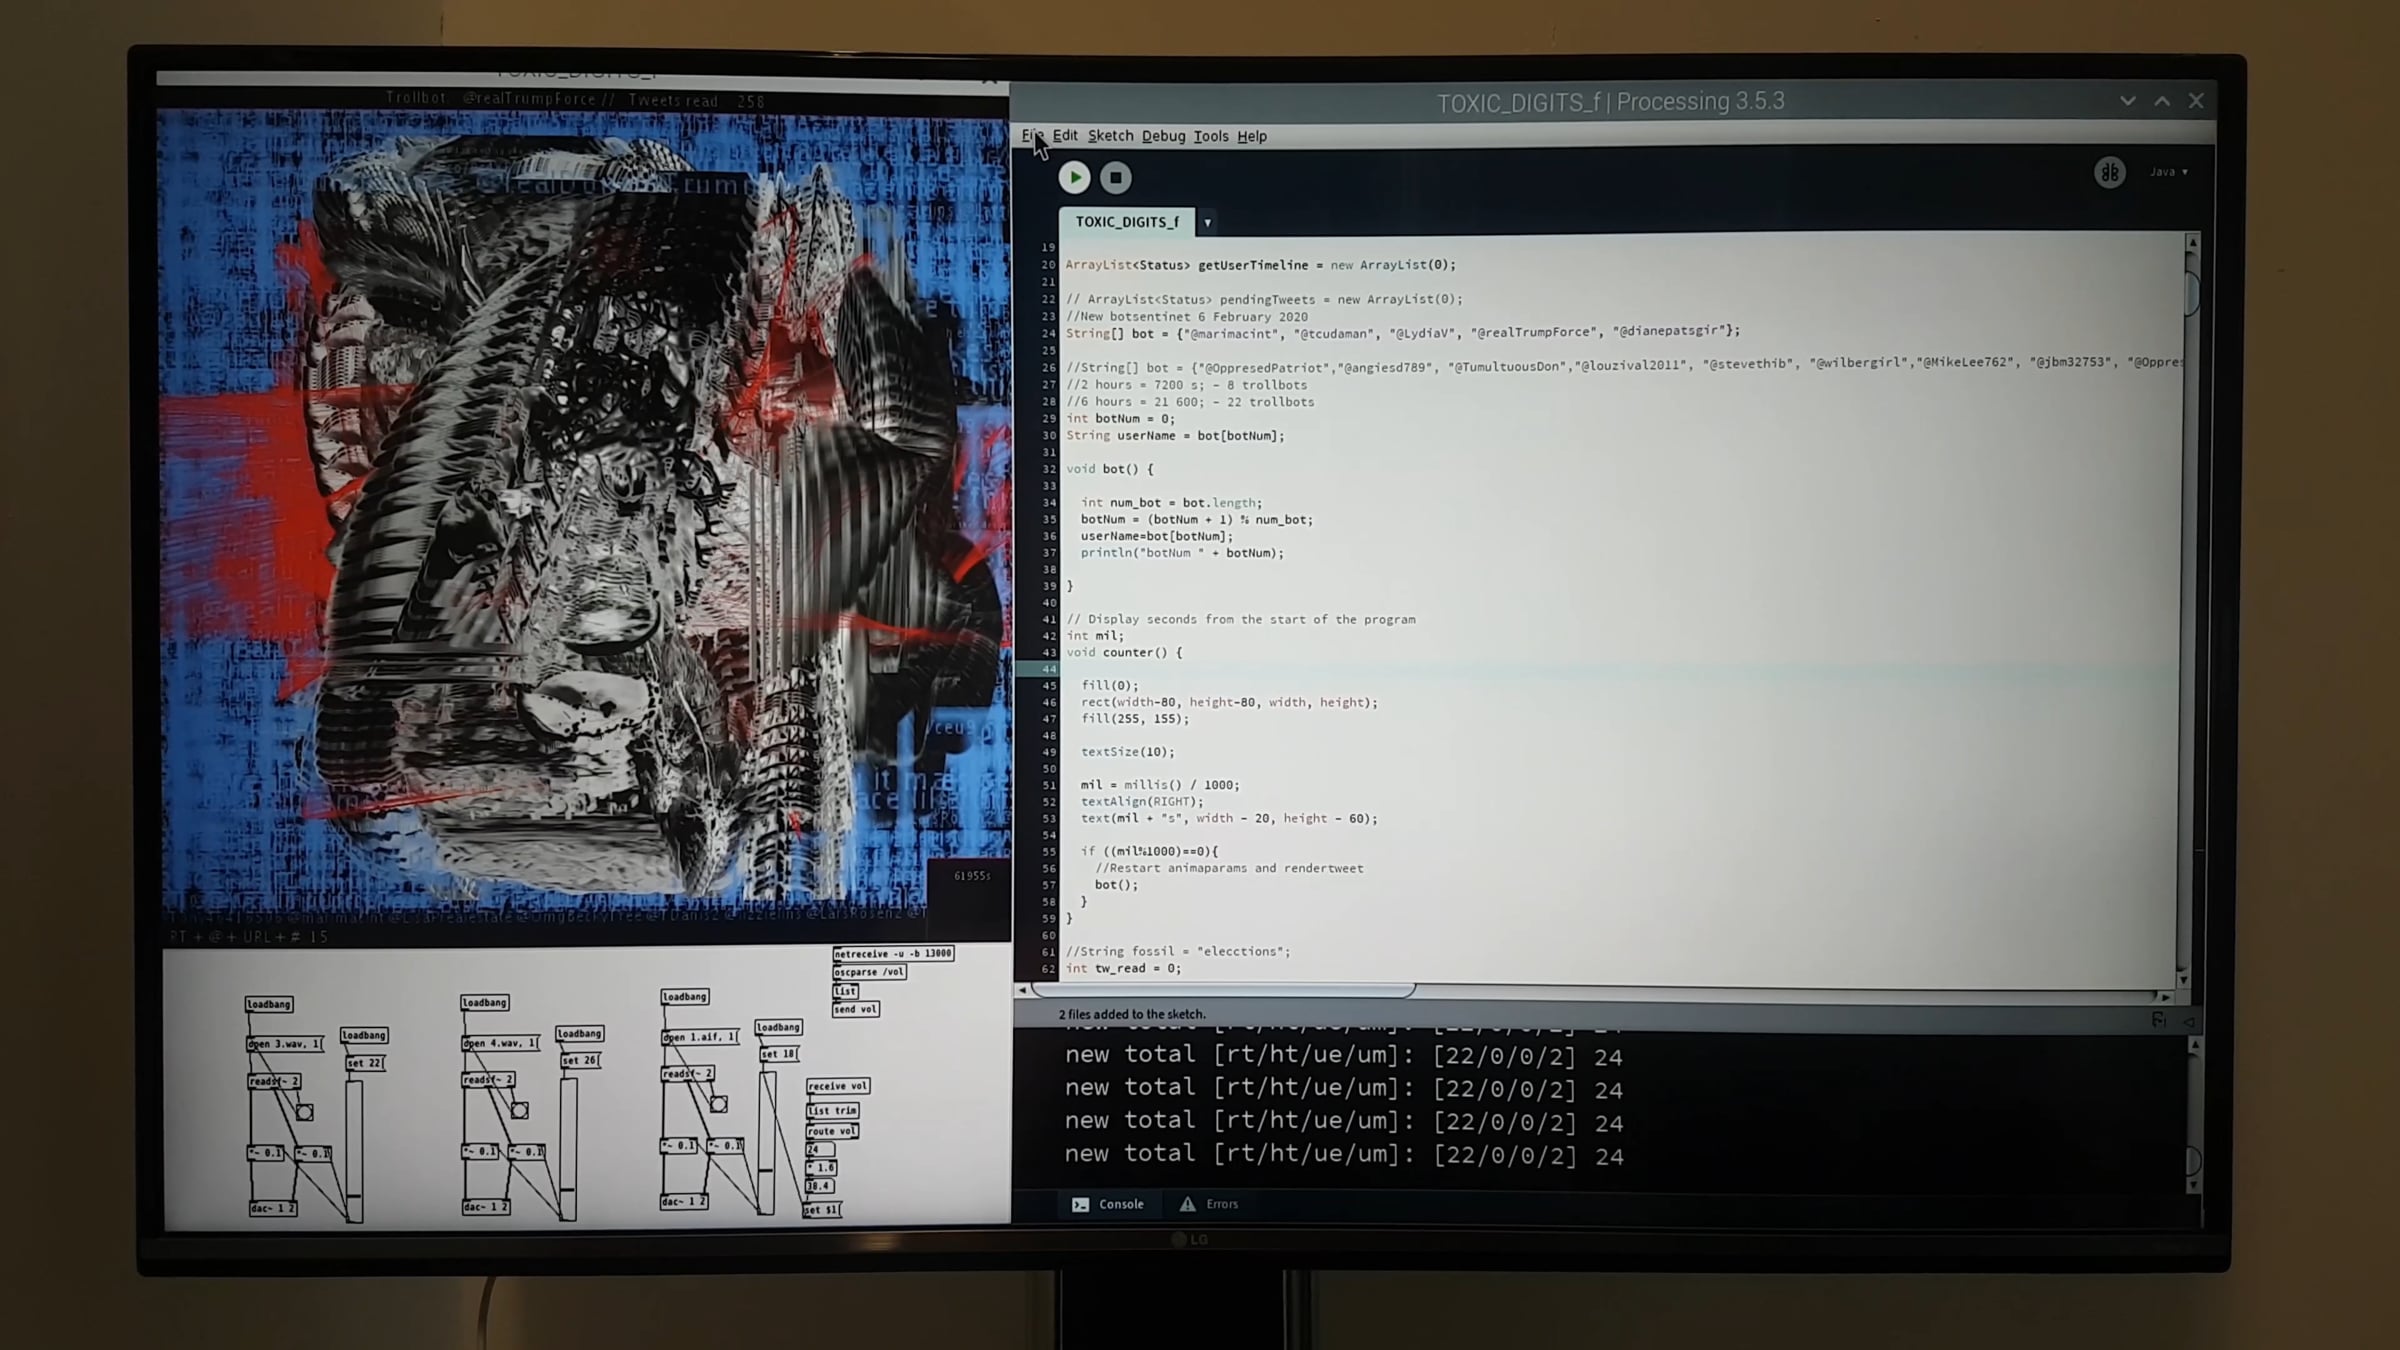Open the Tools menu

point(1210,136)
